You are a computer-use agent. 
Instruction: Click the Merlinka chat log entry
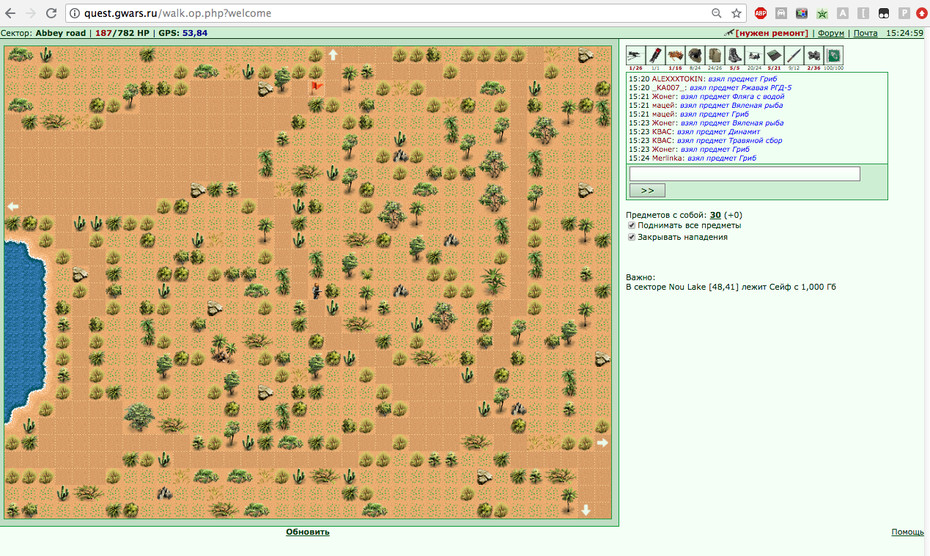pos(692,158)
